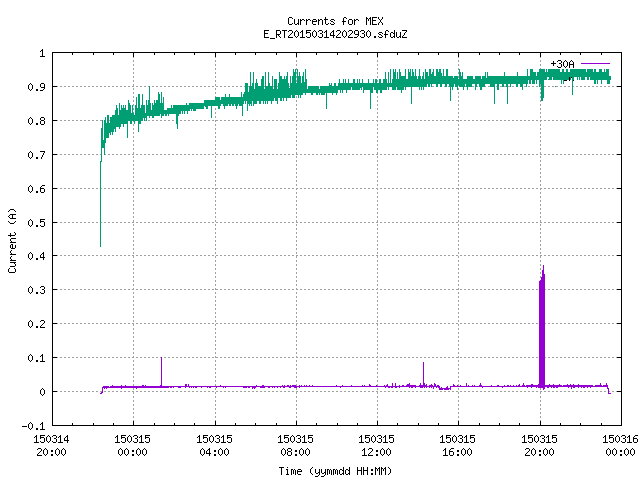This screenshot has width=640, height=480.
Task: Click the x-axis label 'Time (yymmdd HH:MM)'
Action: 335,471
